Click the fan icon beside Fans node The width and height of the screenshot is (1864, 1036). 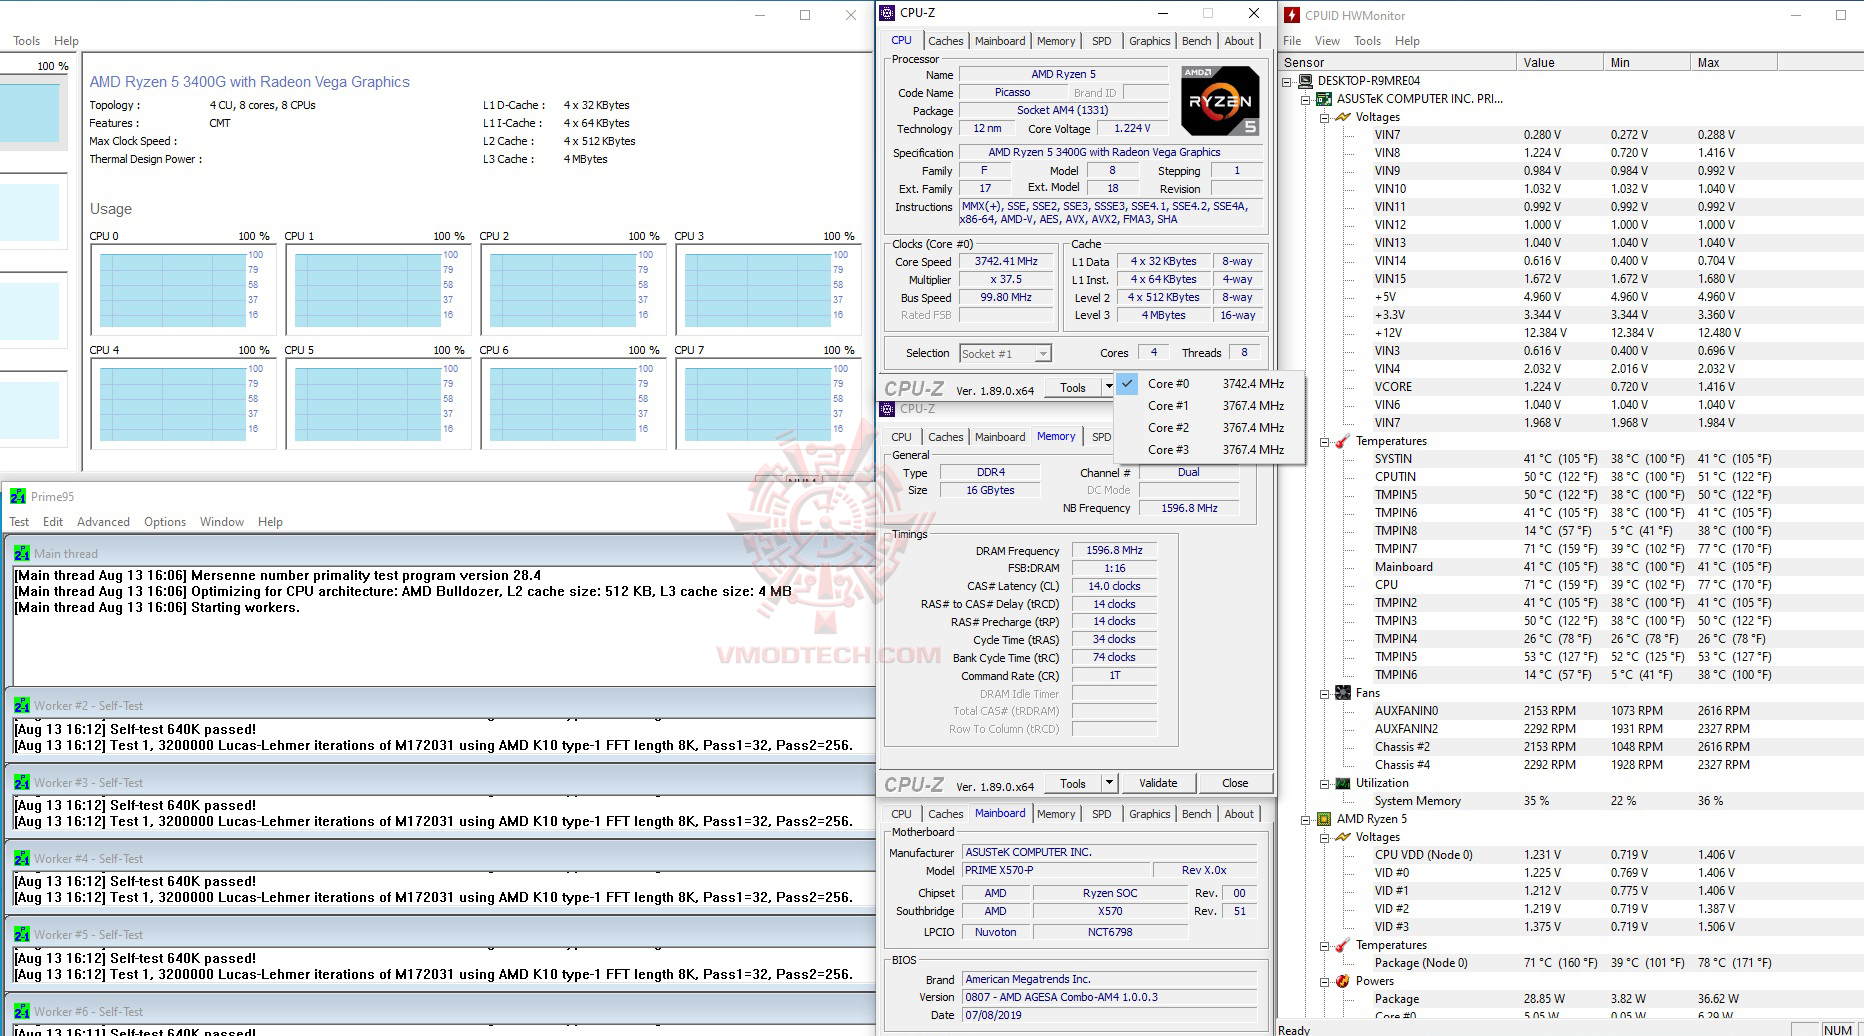point(1343,693)
